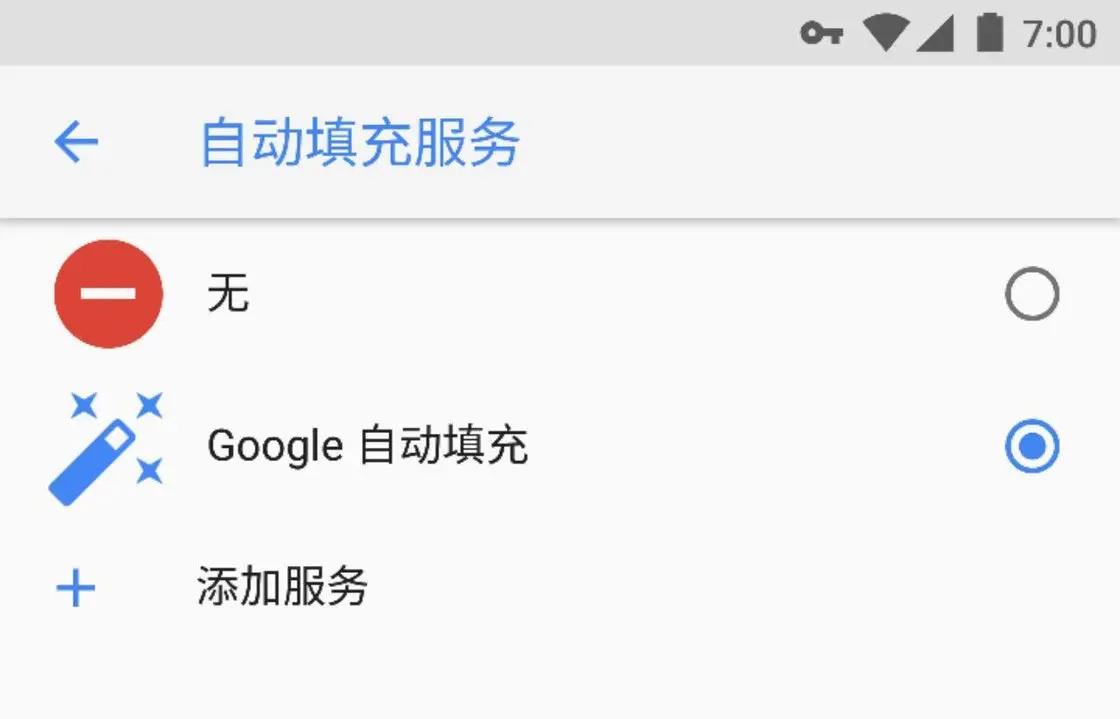Tap the 7:00 clock
1120x719 pixels.
point(1059,34)
